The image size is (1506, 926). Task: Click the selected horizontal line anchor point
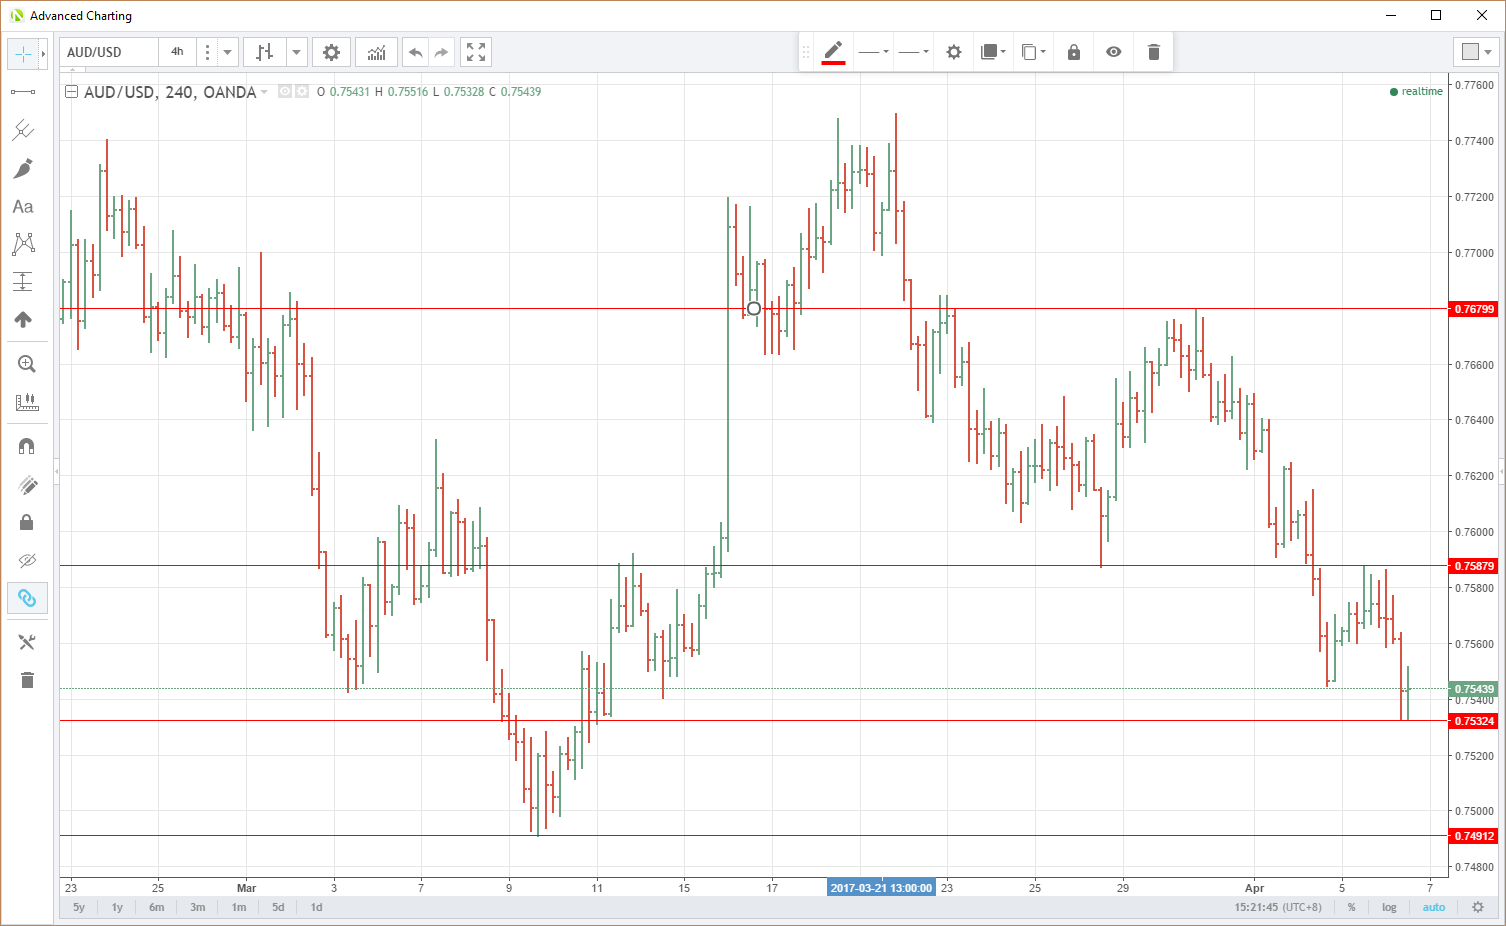click(754, 309)
